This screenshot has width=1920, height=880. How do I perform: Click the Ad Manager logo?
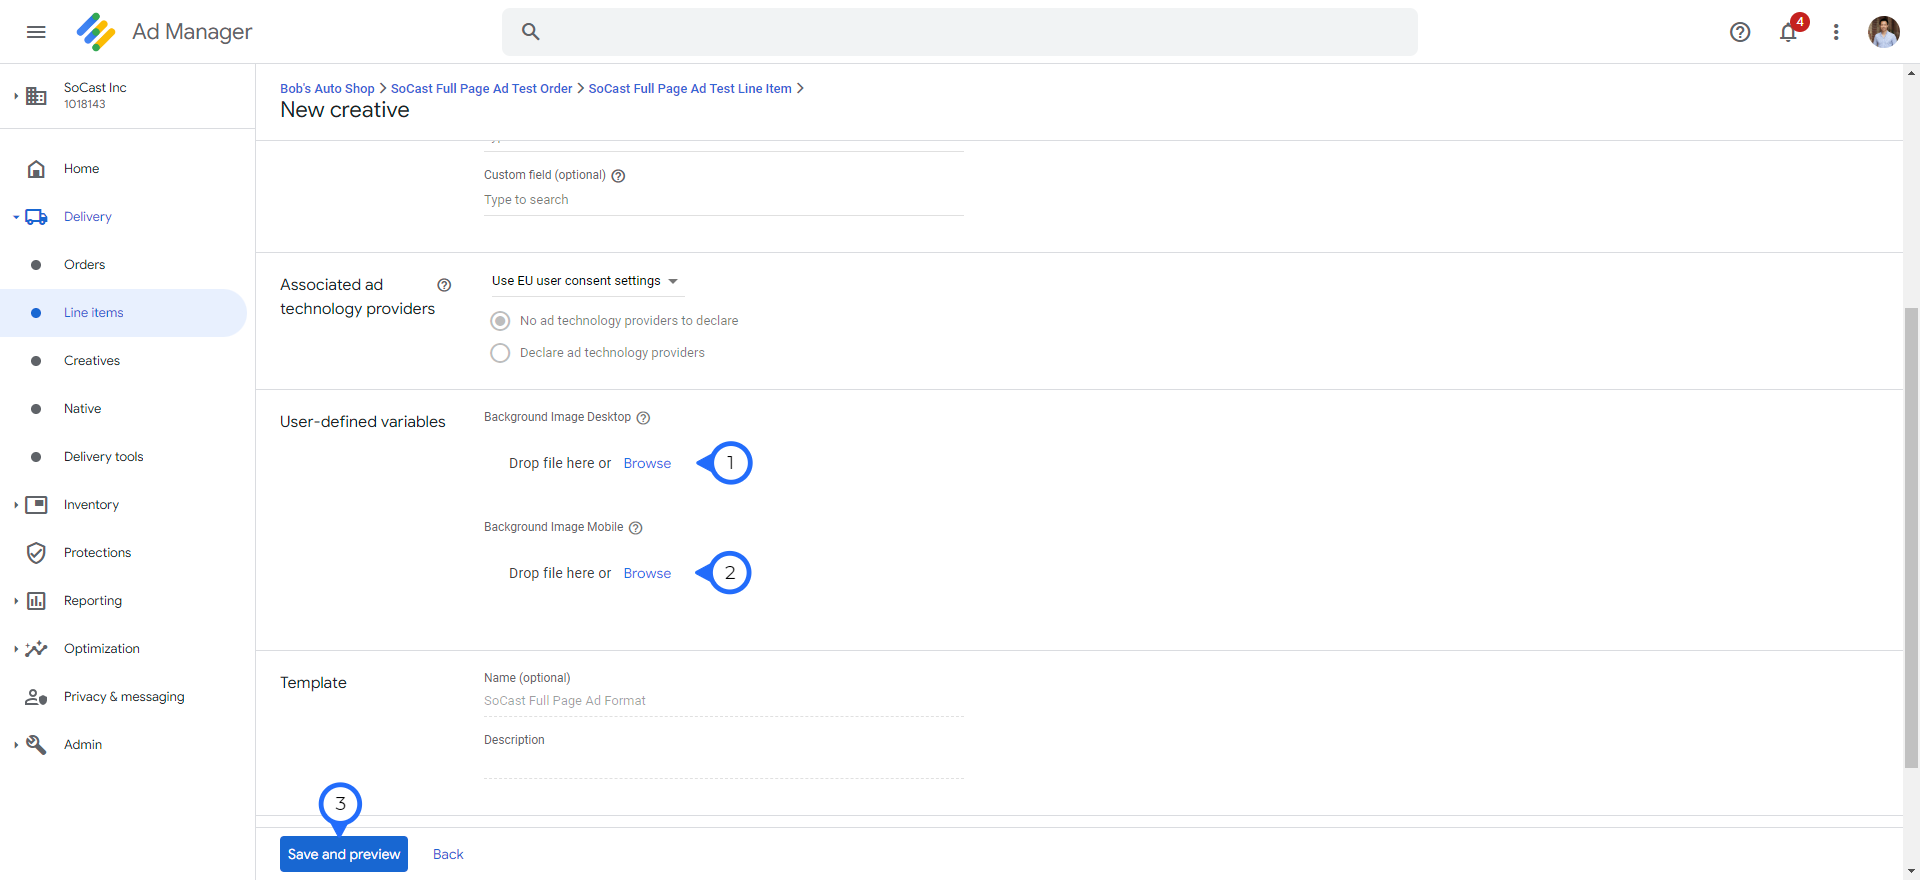pos(96,32)
